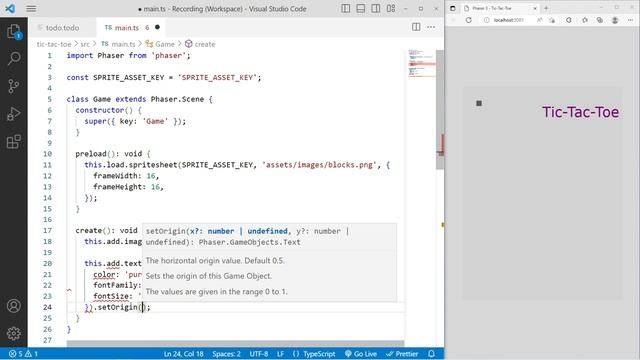
Task: Click line number 17 in the gutter
Action: [47, 230]
